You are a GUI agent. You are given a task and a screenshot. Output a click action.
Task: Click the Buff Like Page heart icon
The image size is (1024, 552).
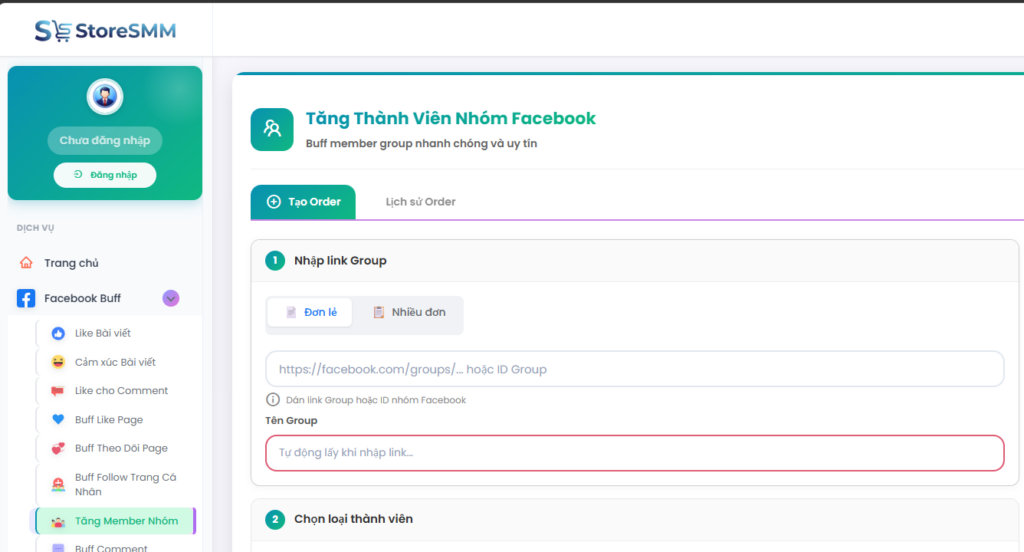click(58, 420)
